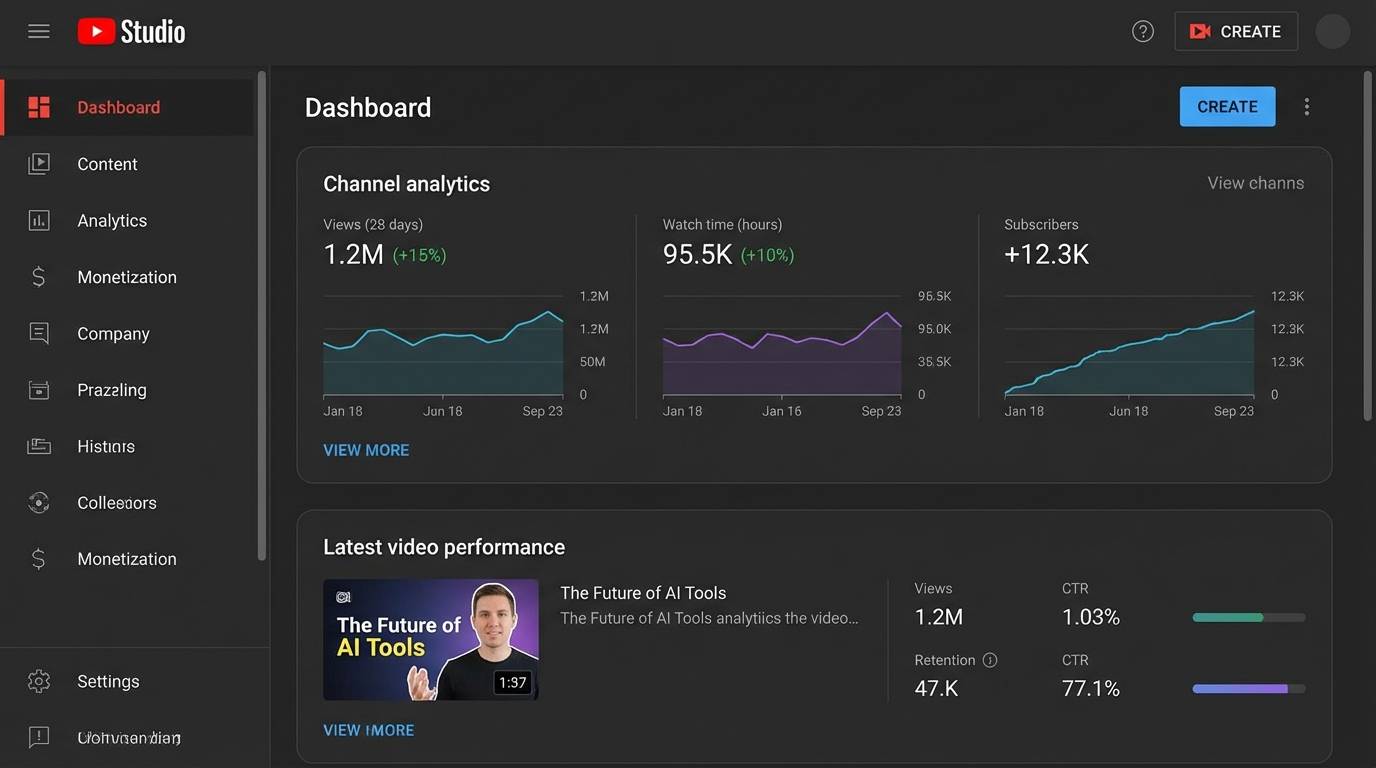This screenshot has width=1376, height=768.
Task: Select the Analytics sidebar icon
Action: pos(38,220)
